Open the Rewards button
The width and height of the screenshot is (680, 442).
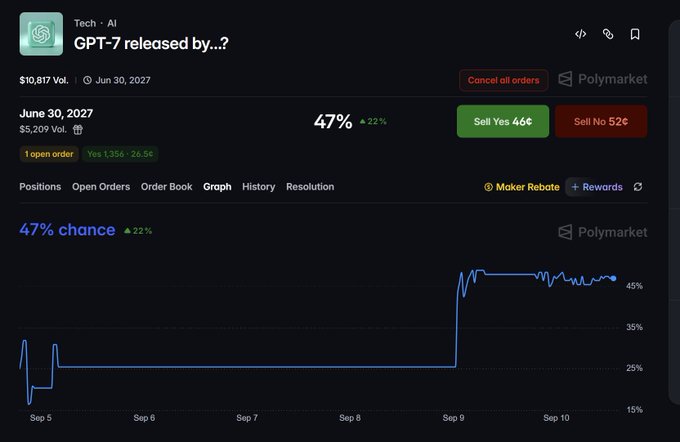pyautogui.click(x=597, y=187)
